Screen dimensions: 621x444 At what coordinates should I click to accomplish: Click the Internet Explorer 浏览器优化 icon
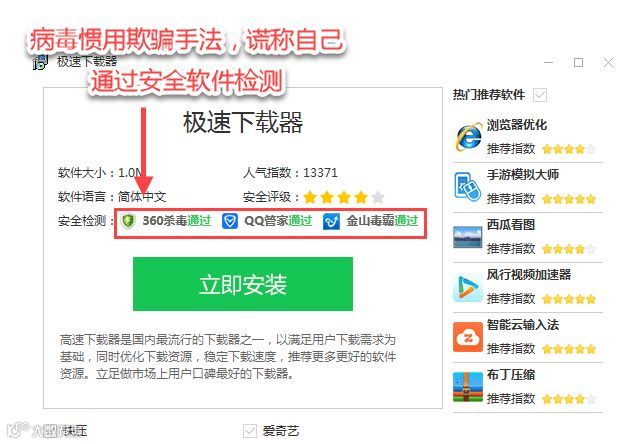click(468, 137)
